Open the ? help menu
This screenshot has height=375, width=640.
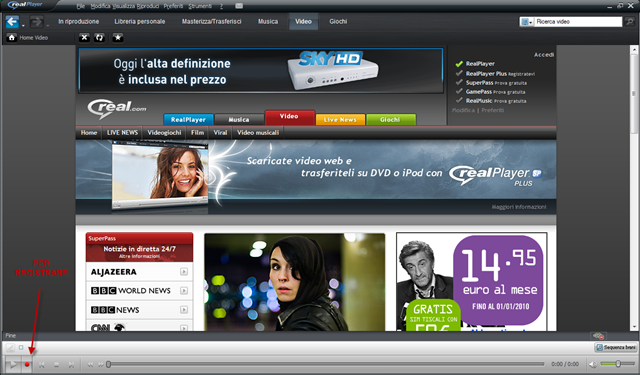pyautogui.click(x=221, y=6)
